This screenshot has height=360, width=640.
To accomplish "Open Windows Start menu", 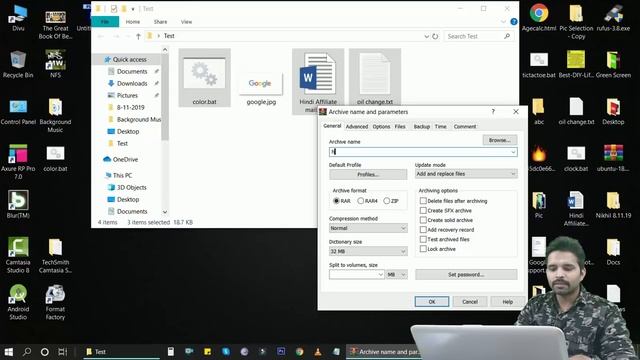I will (9, 351).
